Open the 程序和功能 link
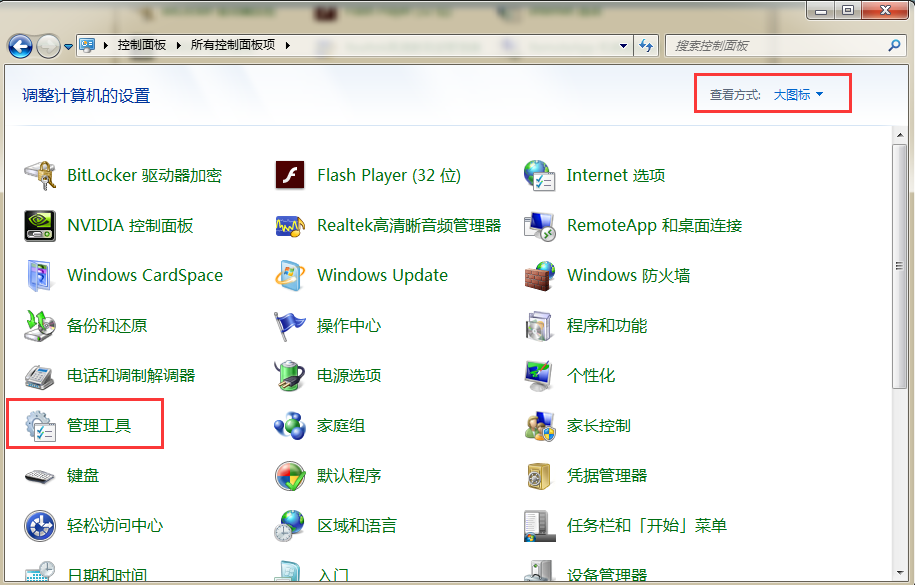 pyautogui.click(x=607, y=326)
